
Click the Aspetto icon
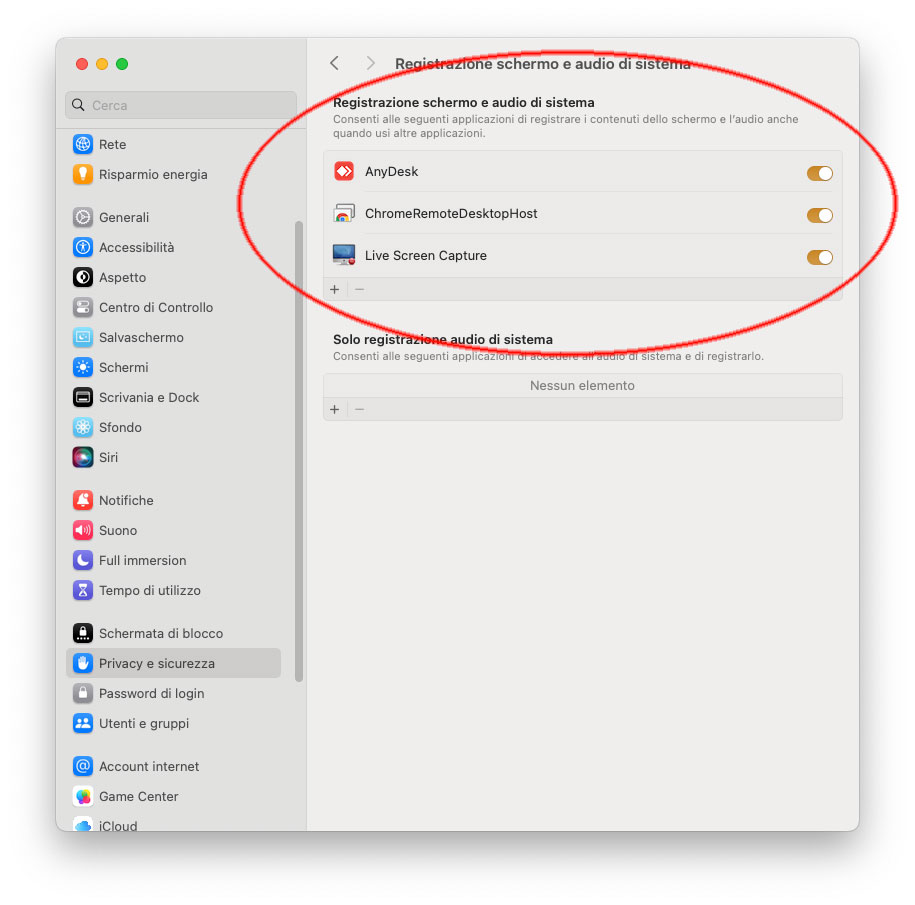[x=83, y=277]
